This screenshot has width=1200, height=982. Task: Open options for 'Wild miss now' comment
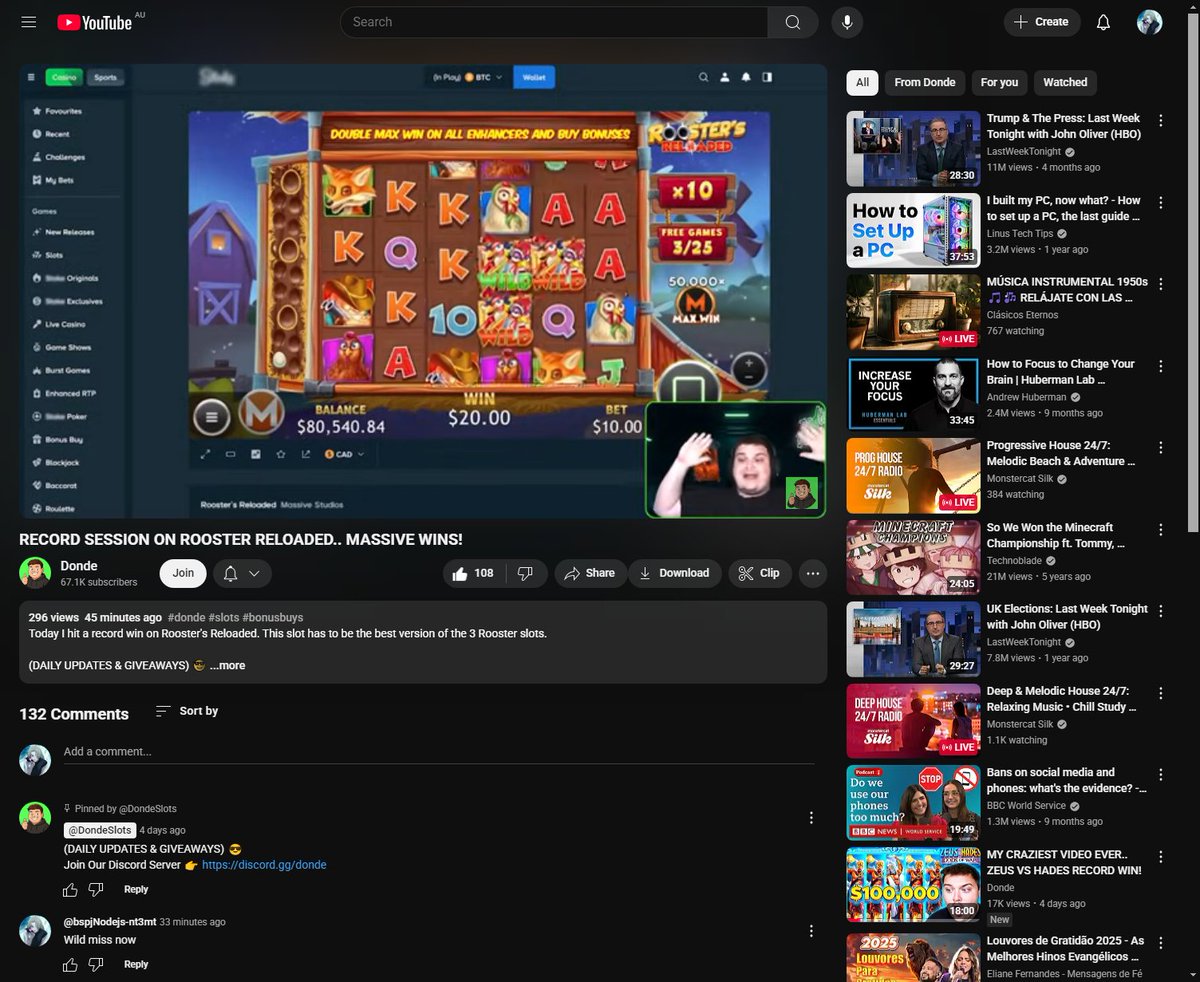[x=811, y=931]
